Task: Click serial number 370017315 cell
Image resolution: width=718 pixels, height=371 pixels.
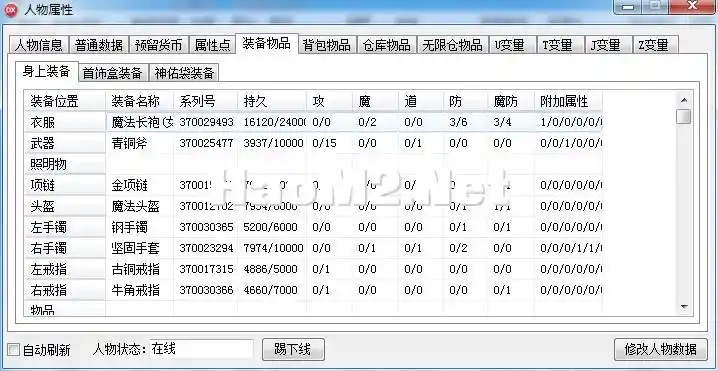Action: (206, 269)
